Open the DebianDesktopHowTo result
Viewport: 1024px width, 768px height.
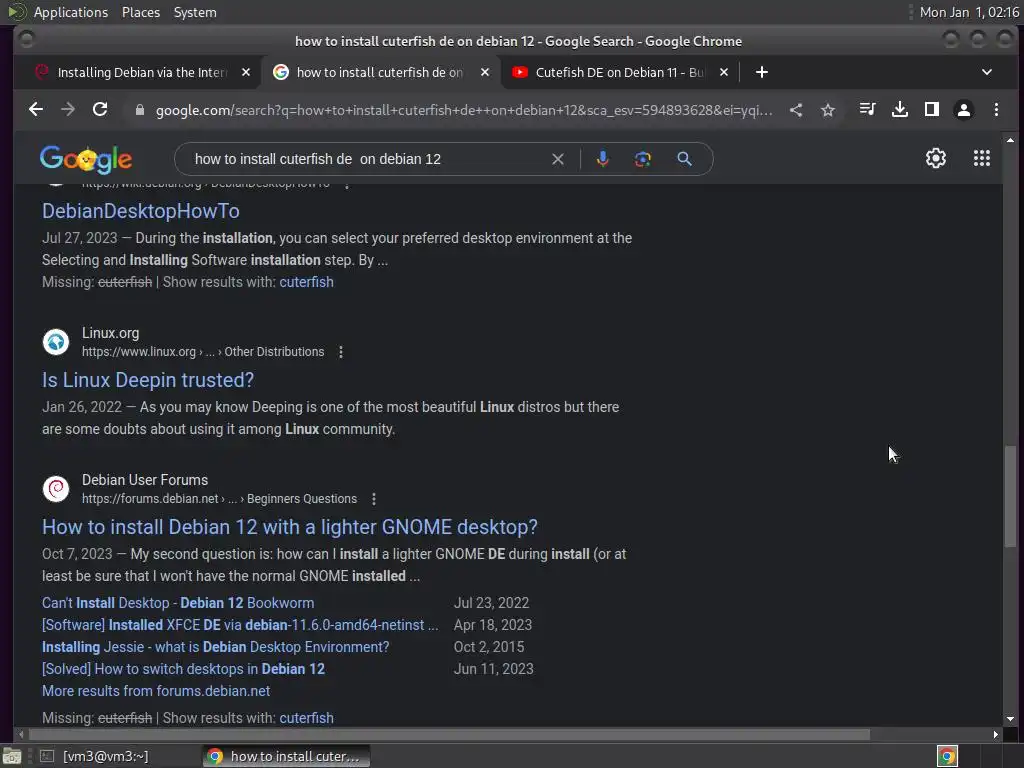(140, 211)
